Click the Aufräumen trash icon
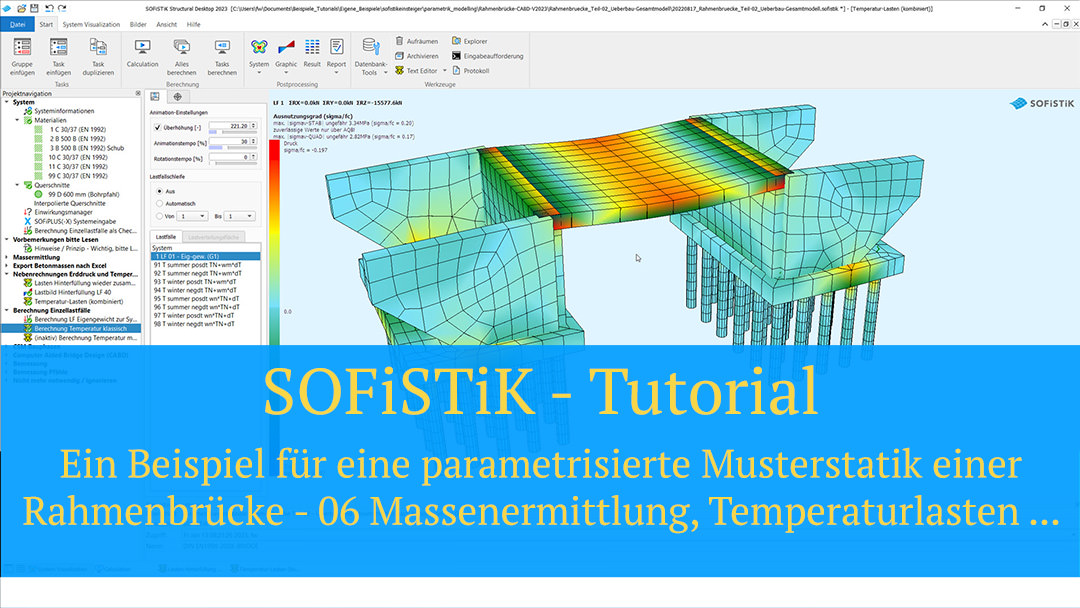The image size is (1080, 608). click(x=399, y=41)
